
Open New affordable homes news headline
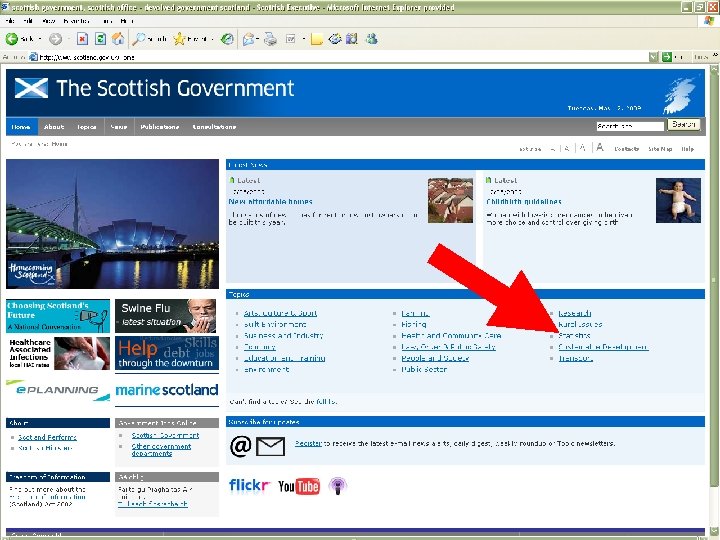pos(270,202)
